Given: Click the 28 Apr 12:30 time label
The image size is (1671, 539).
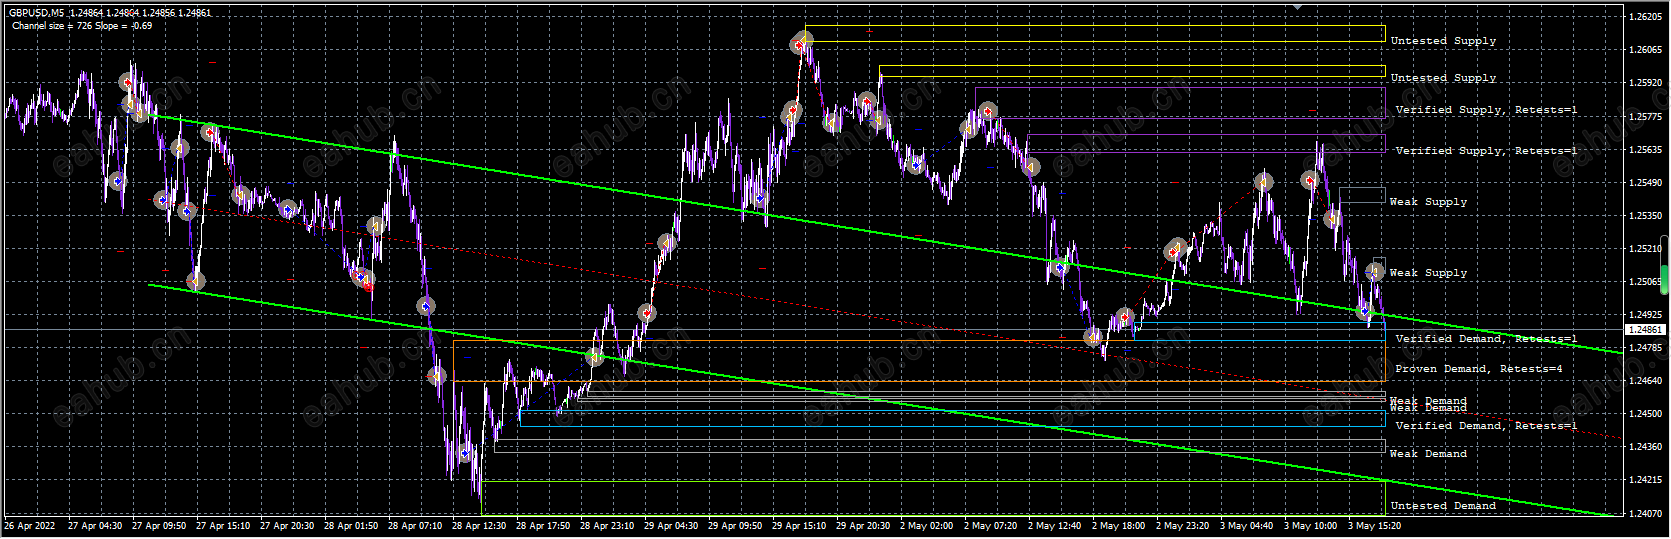Looking at the screenshot, I should pyautogui.click(x=479, y=526).
